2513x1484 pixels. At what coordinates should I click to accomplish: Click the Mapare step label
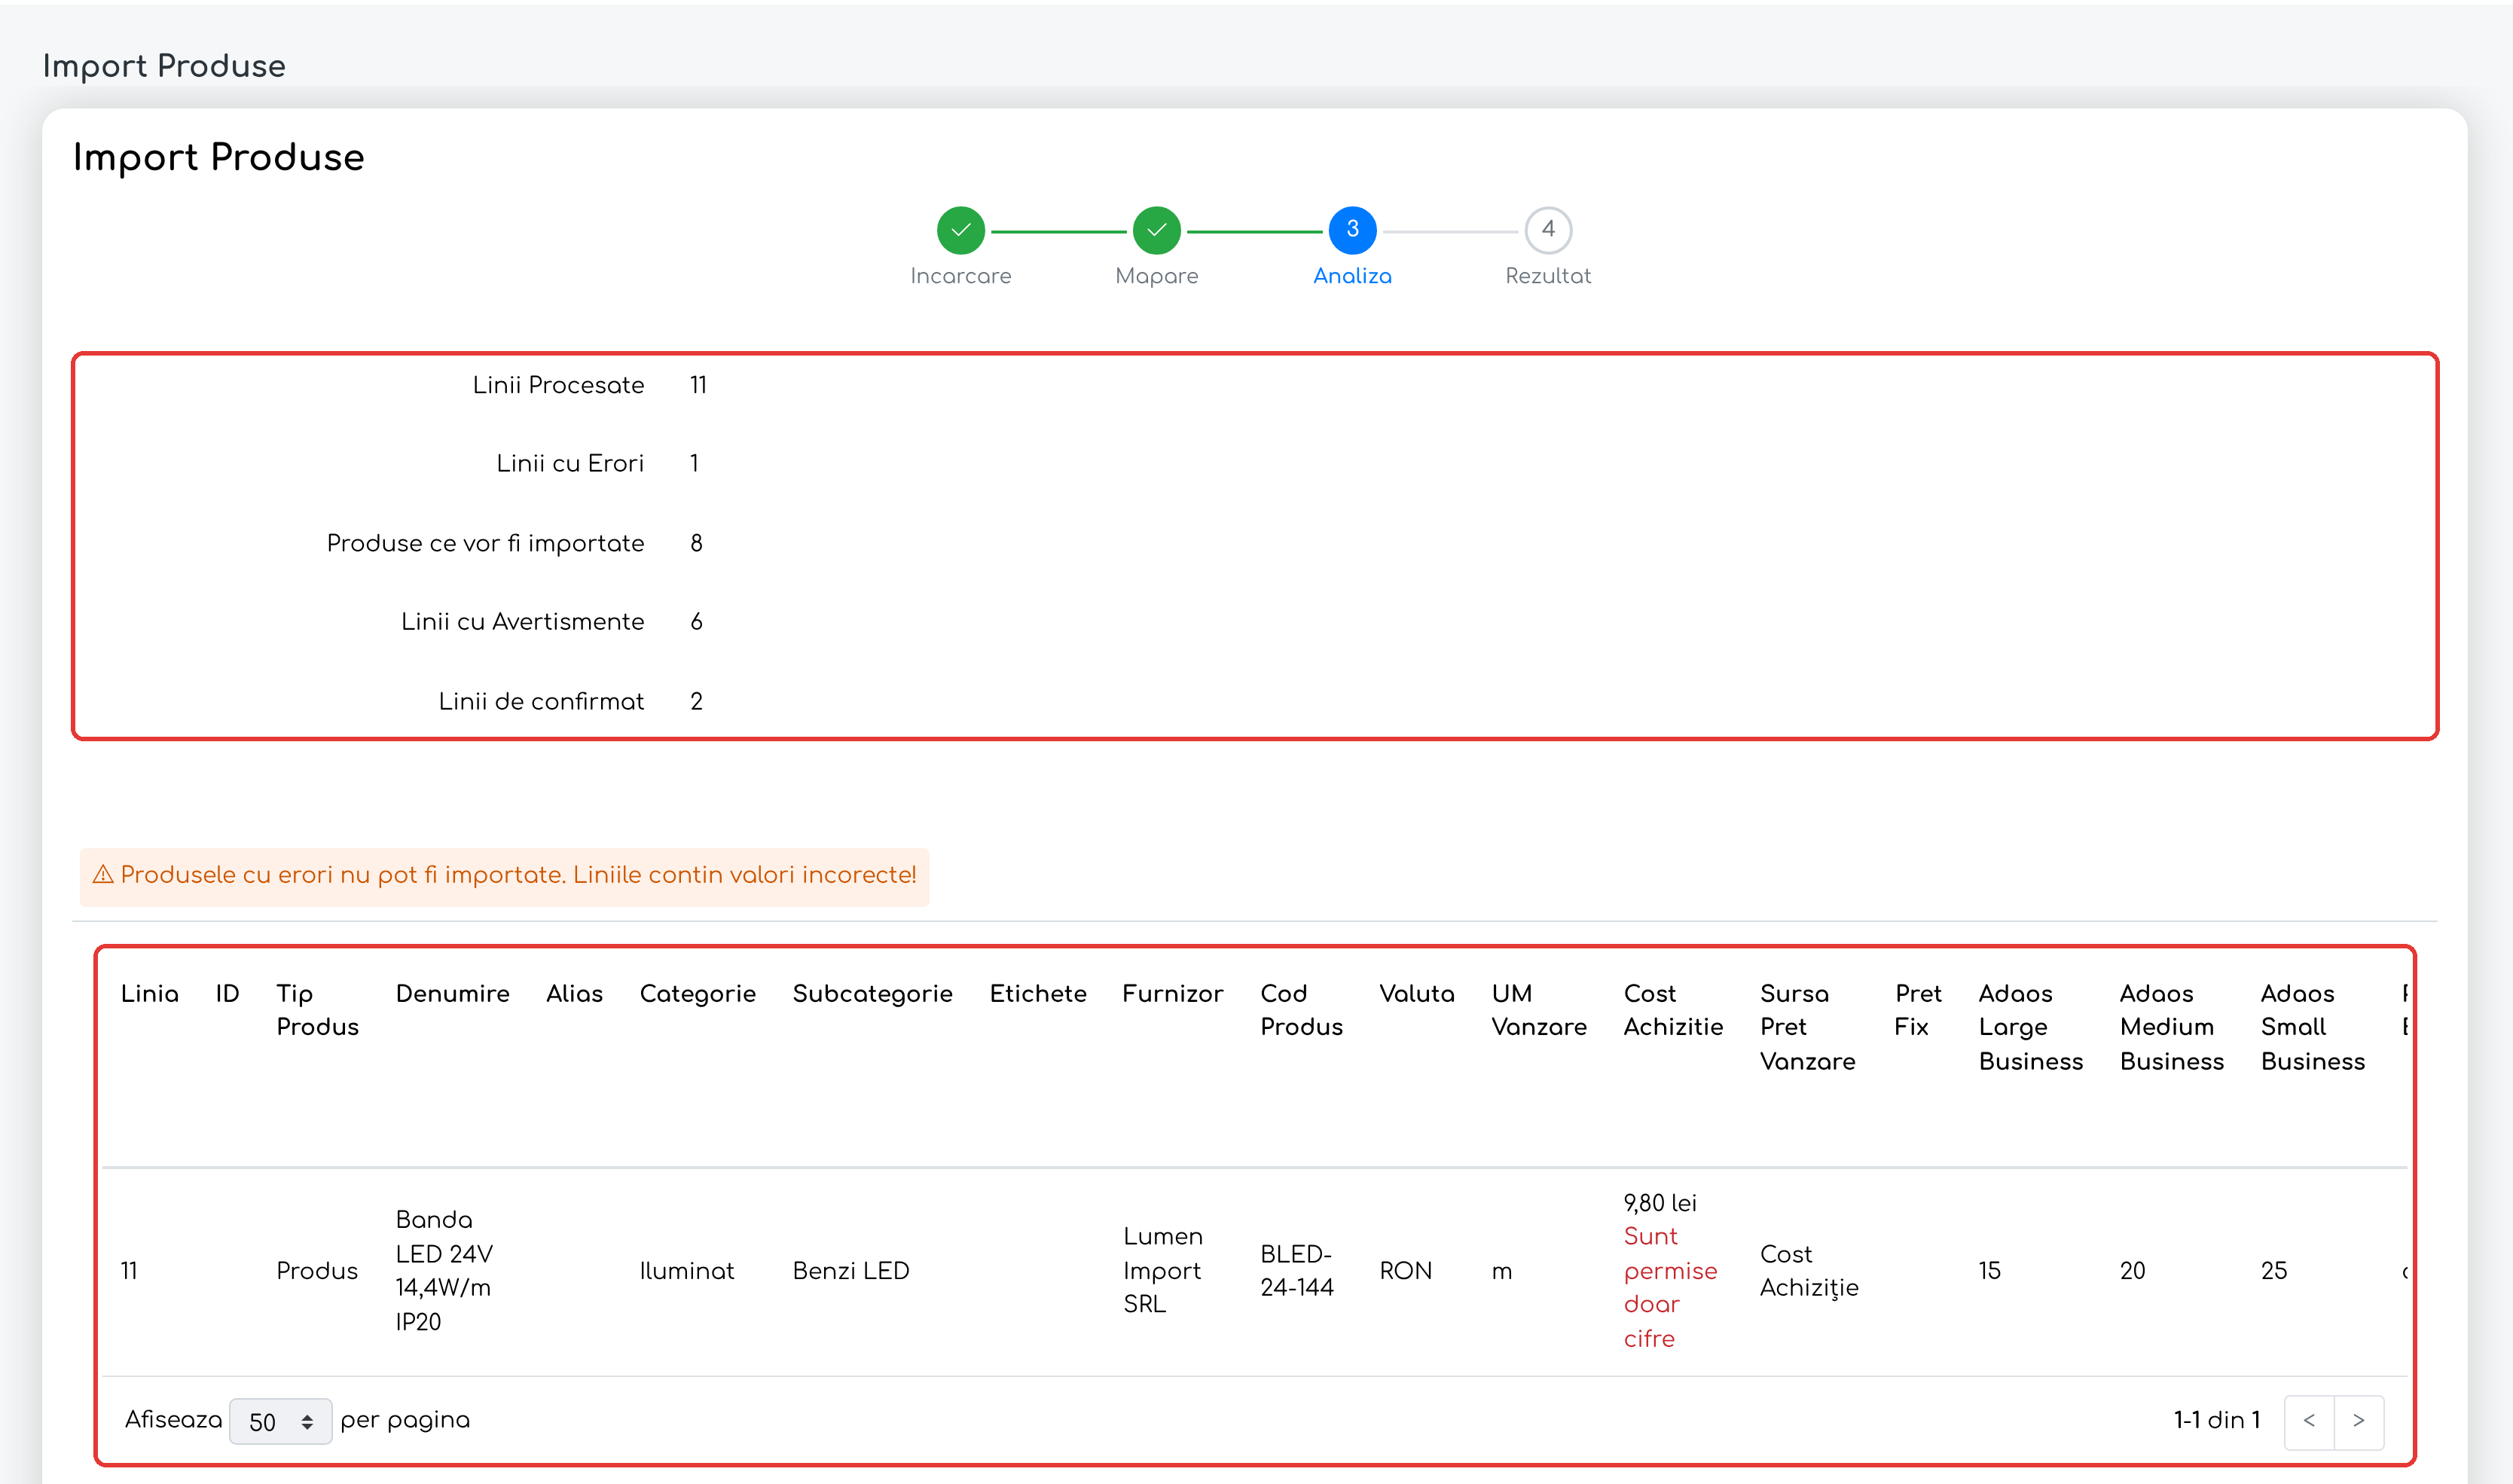pyautogui.click(x=1156, y=276)
